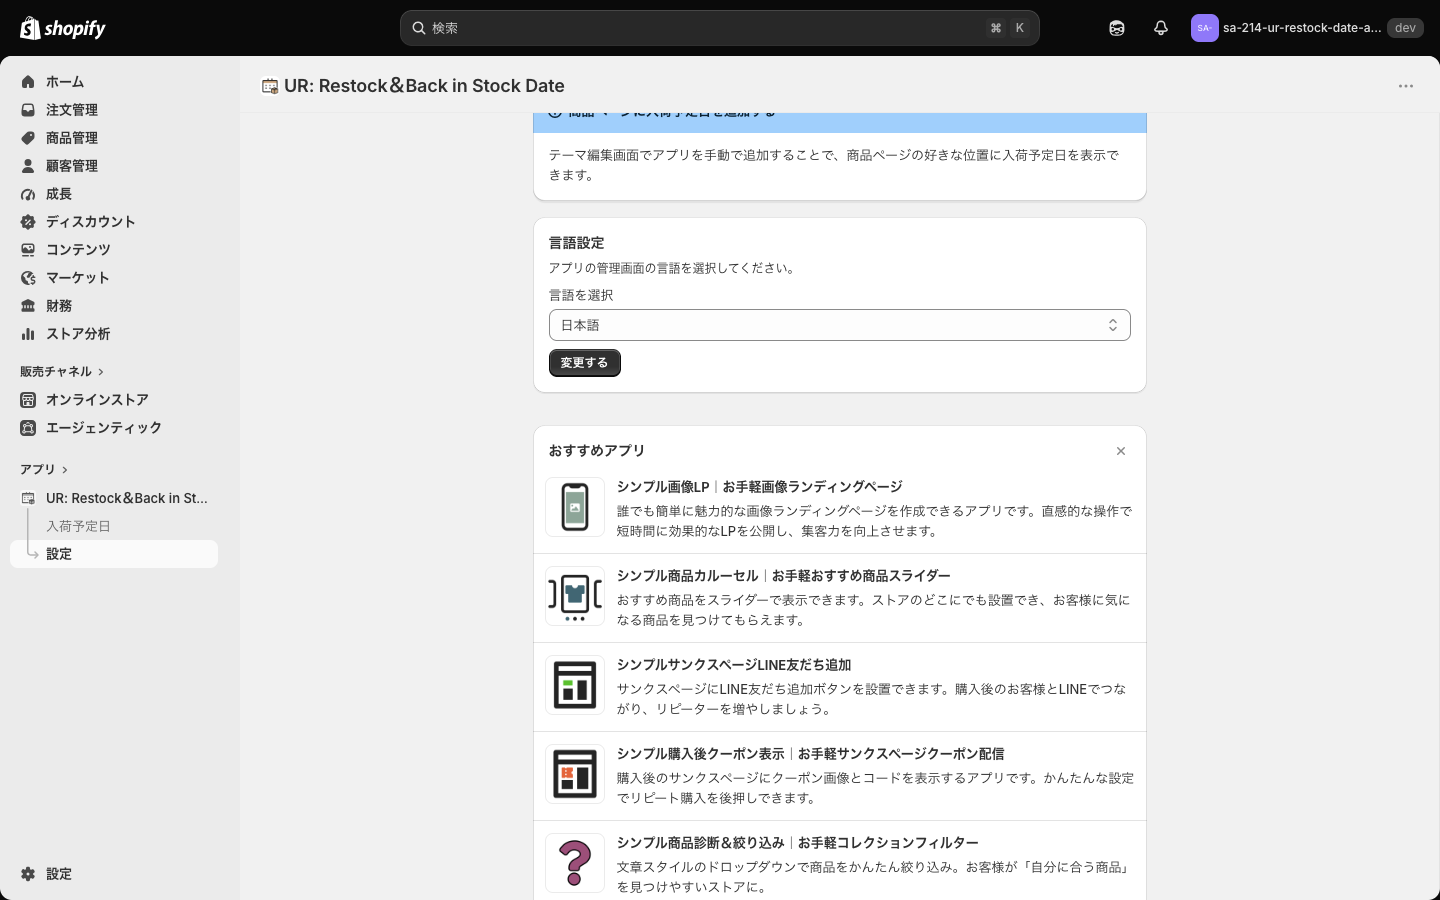The width and height of the screenshot is (1440, 900).
Task: Expand the 販売チャネル section
Action: pyautogui.click(x=62, y=372)
